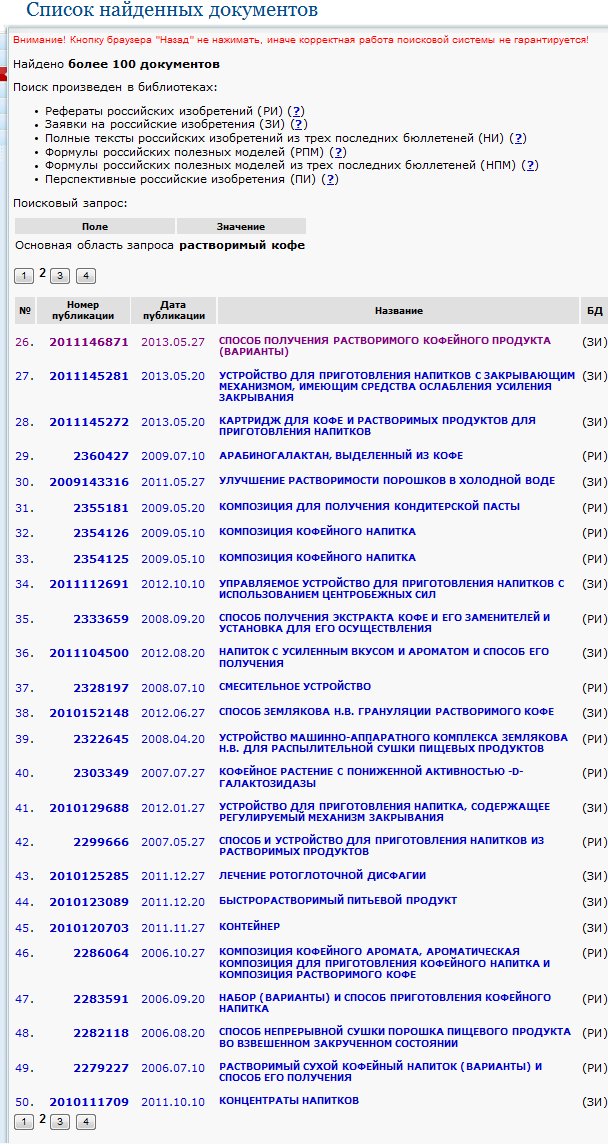This screenshot has width=608, height=1144.
Task: Open publication number 2355181
Action: pos(101,507)
